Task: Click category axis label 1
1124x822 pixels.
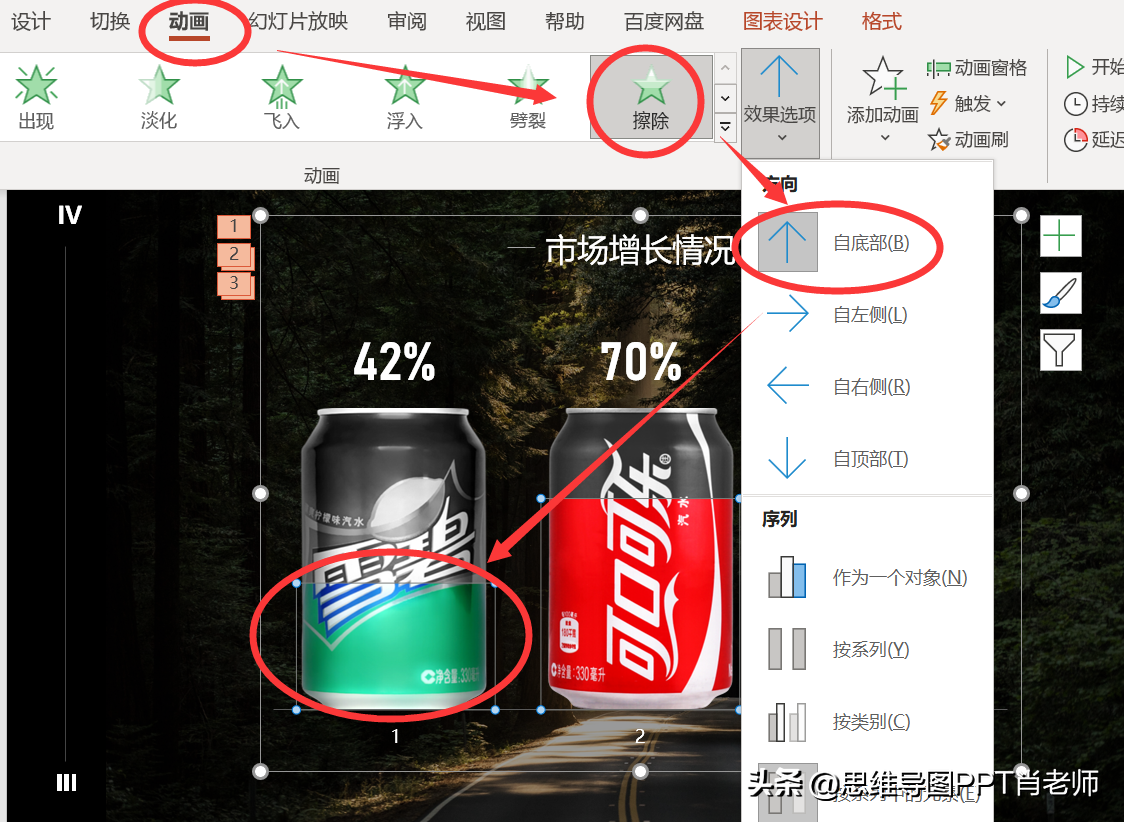Action: [395, 736]
